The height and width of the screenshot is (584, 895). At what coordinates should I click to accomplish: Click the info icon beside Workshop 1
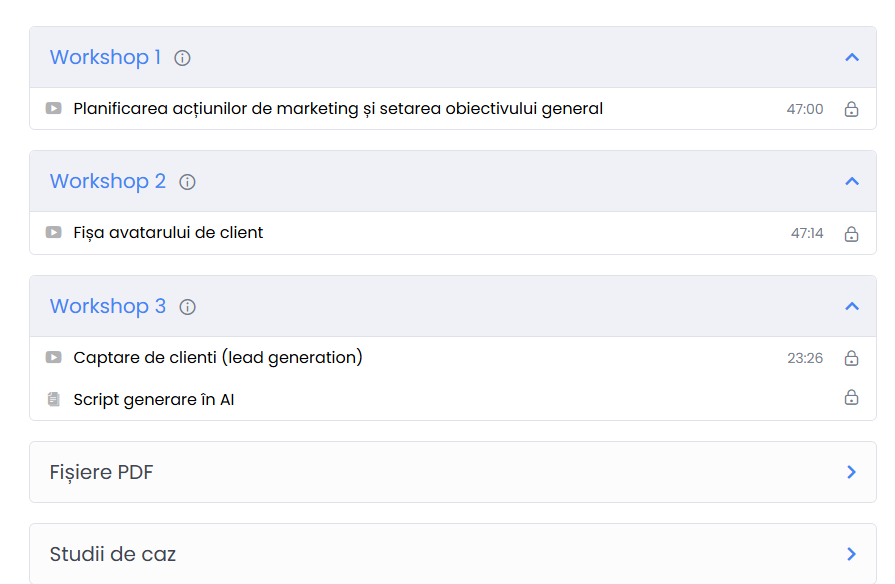[182, 58]
